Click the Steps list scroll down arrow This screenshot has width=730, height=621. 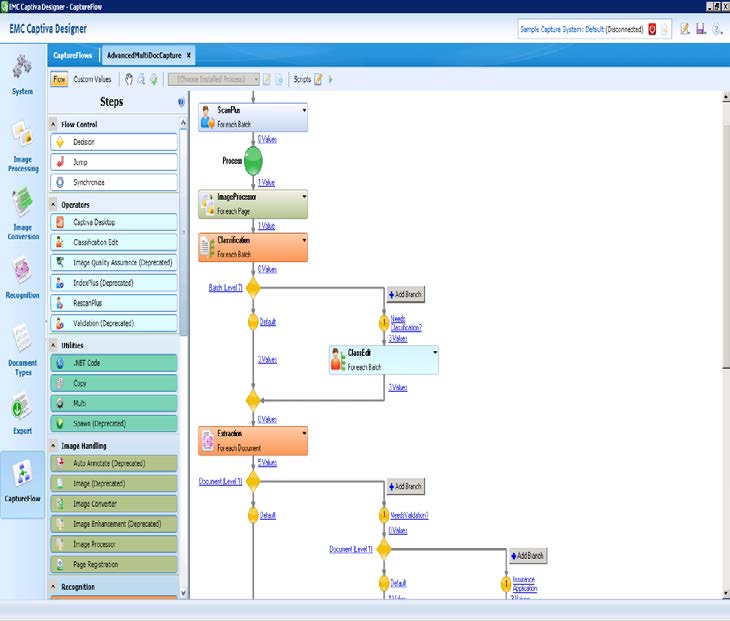click(x=183, y=593)
